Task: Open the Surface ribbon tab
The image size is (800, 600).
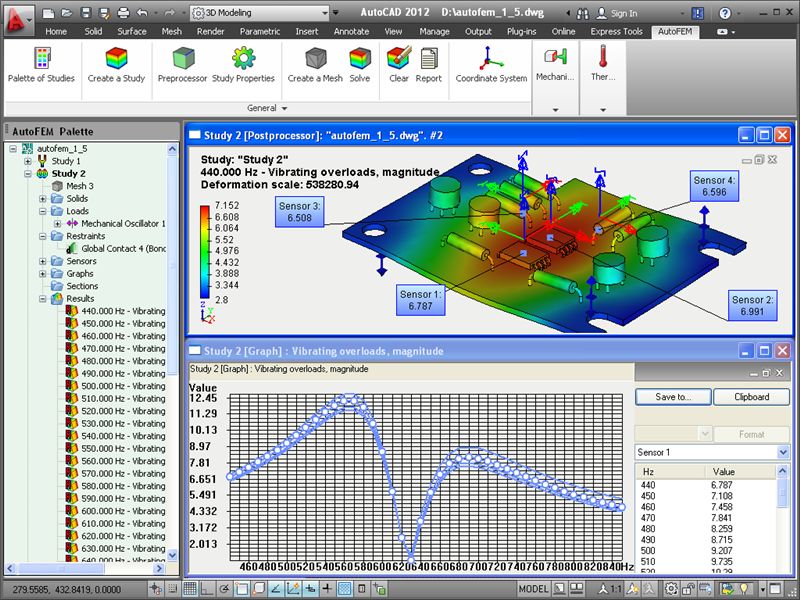Action: coord(132,31)
